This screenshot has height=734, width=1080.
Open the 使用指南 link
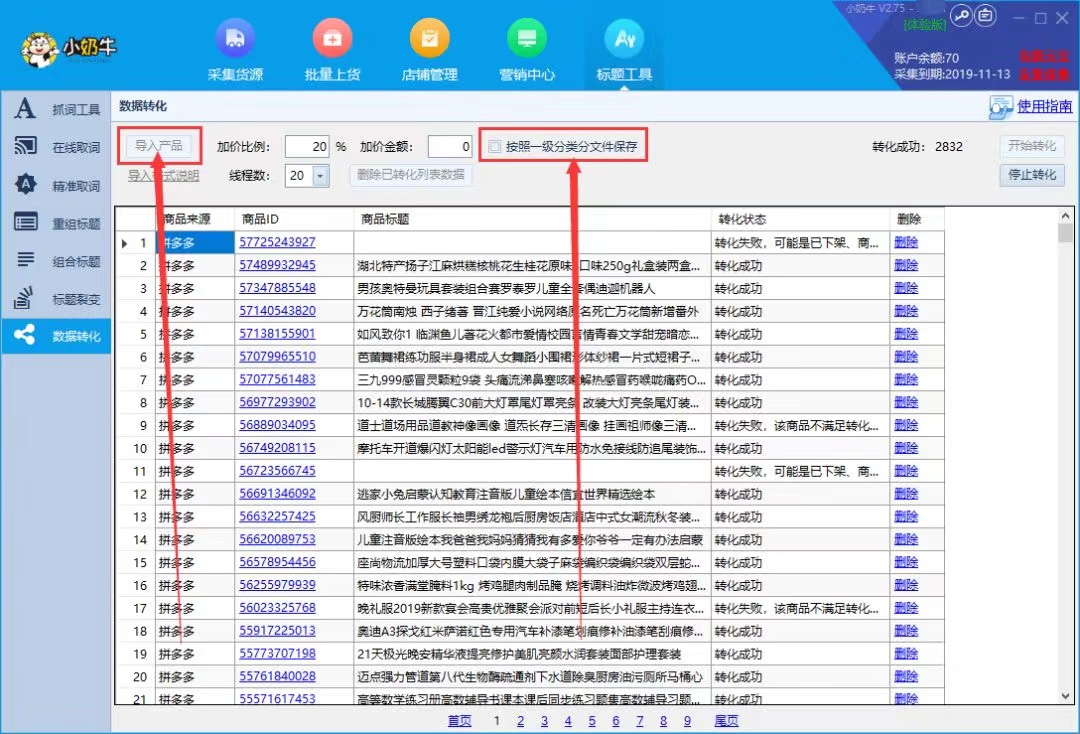point(1044,106)
